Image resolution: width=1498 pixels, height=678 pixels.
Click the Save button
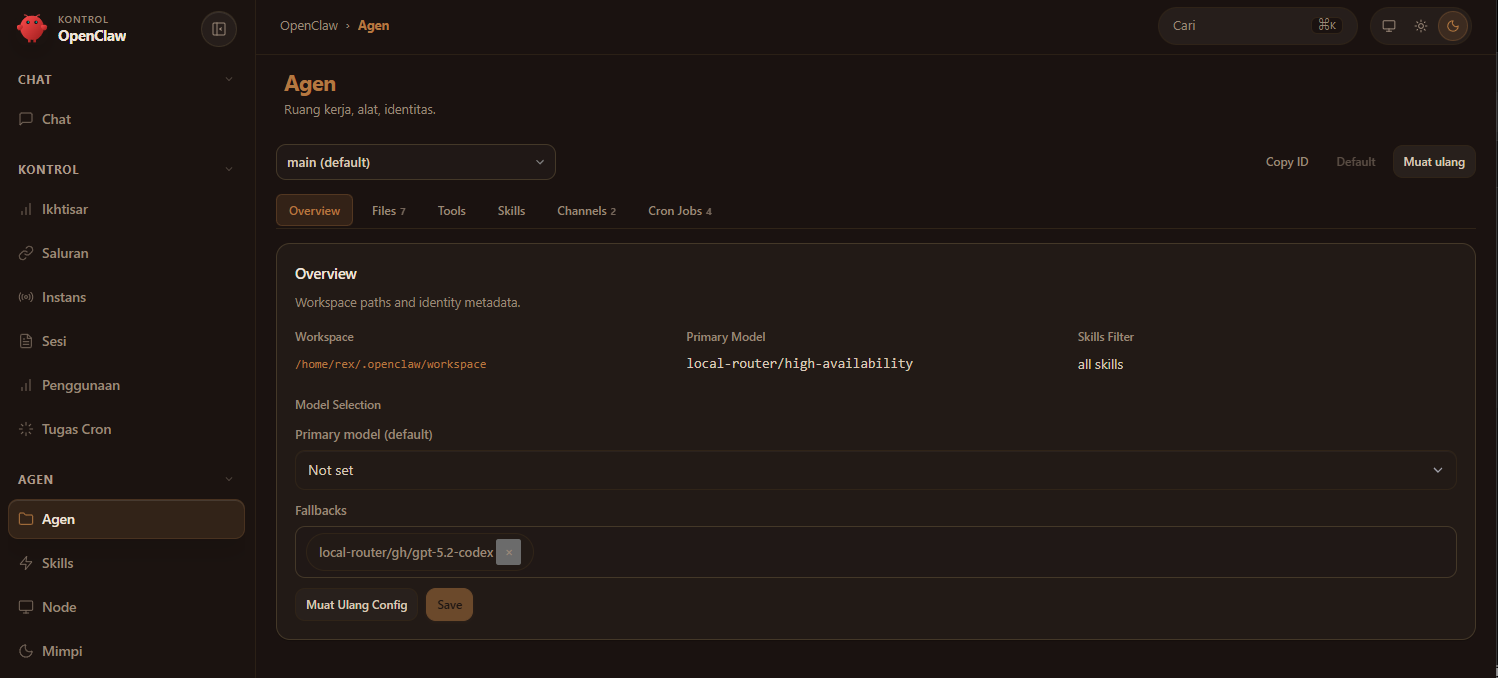pos(449,604)
